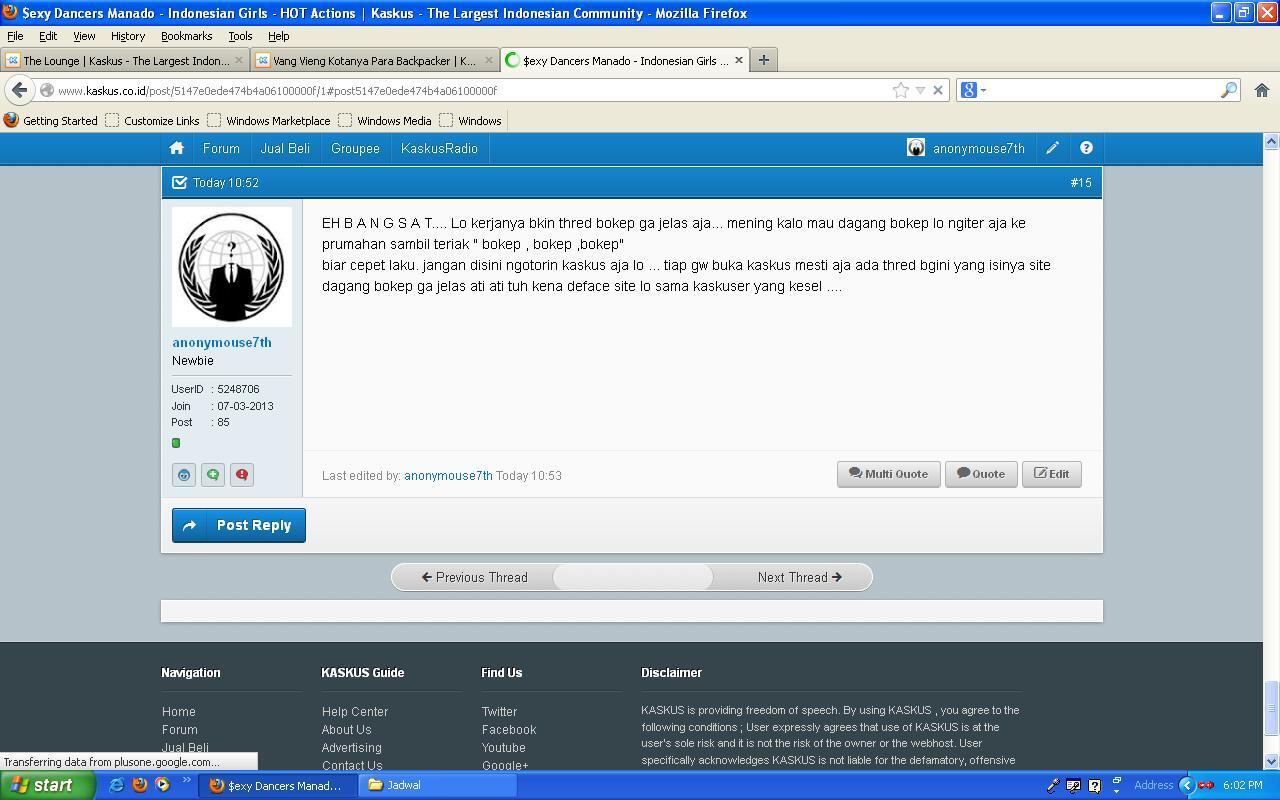Close The Lounge Kaskus tab
The height and width of the screenshot is (800, 1280).
coord(239,60)
